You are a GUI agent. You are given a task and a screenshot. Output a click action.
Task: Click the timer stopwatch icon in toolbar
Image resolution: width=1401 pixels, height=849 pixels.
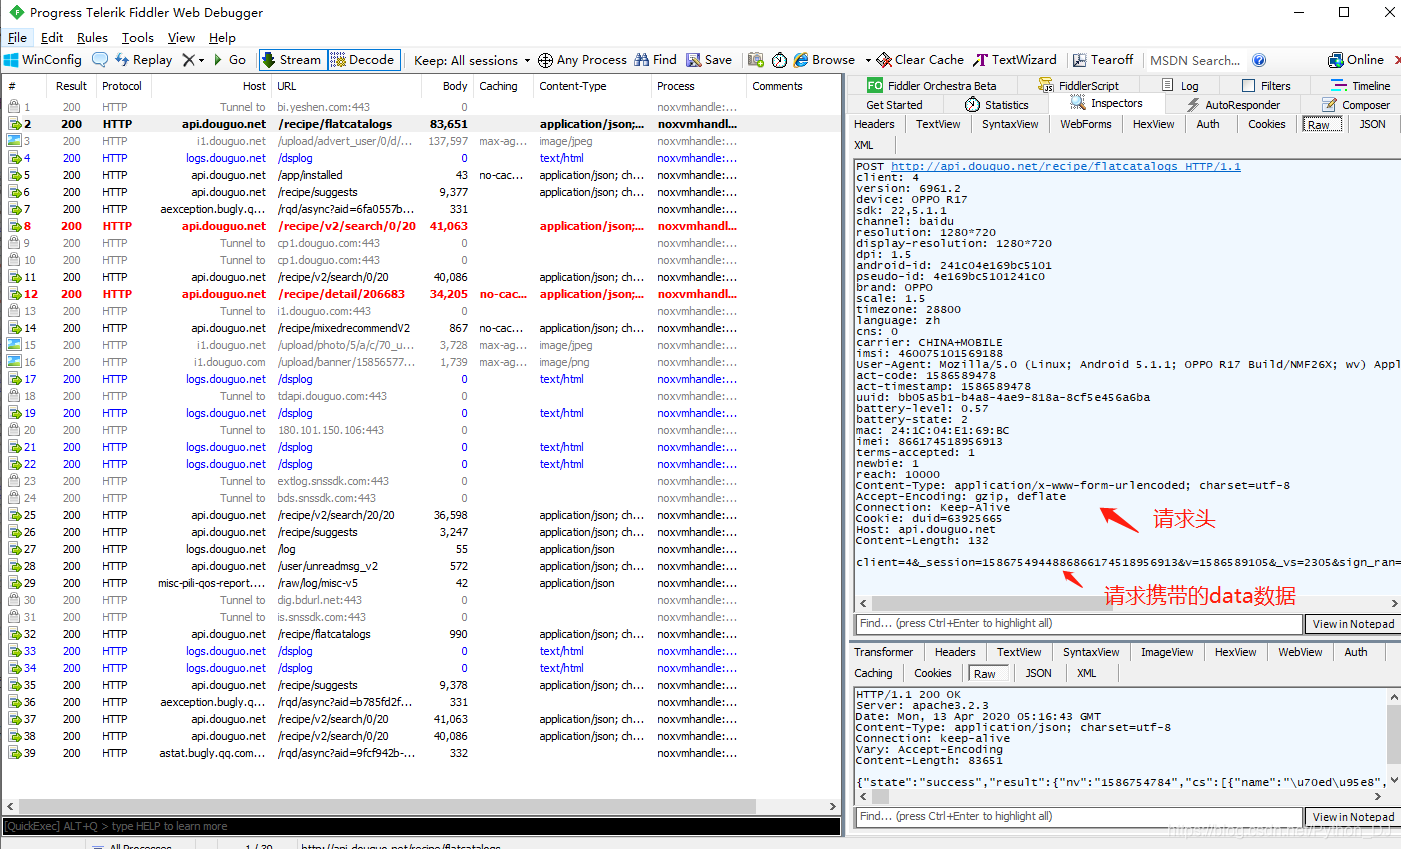(x=779, y=60)
